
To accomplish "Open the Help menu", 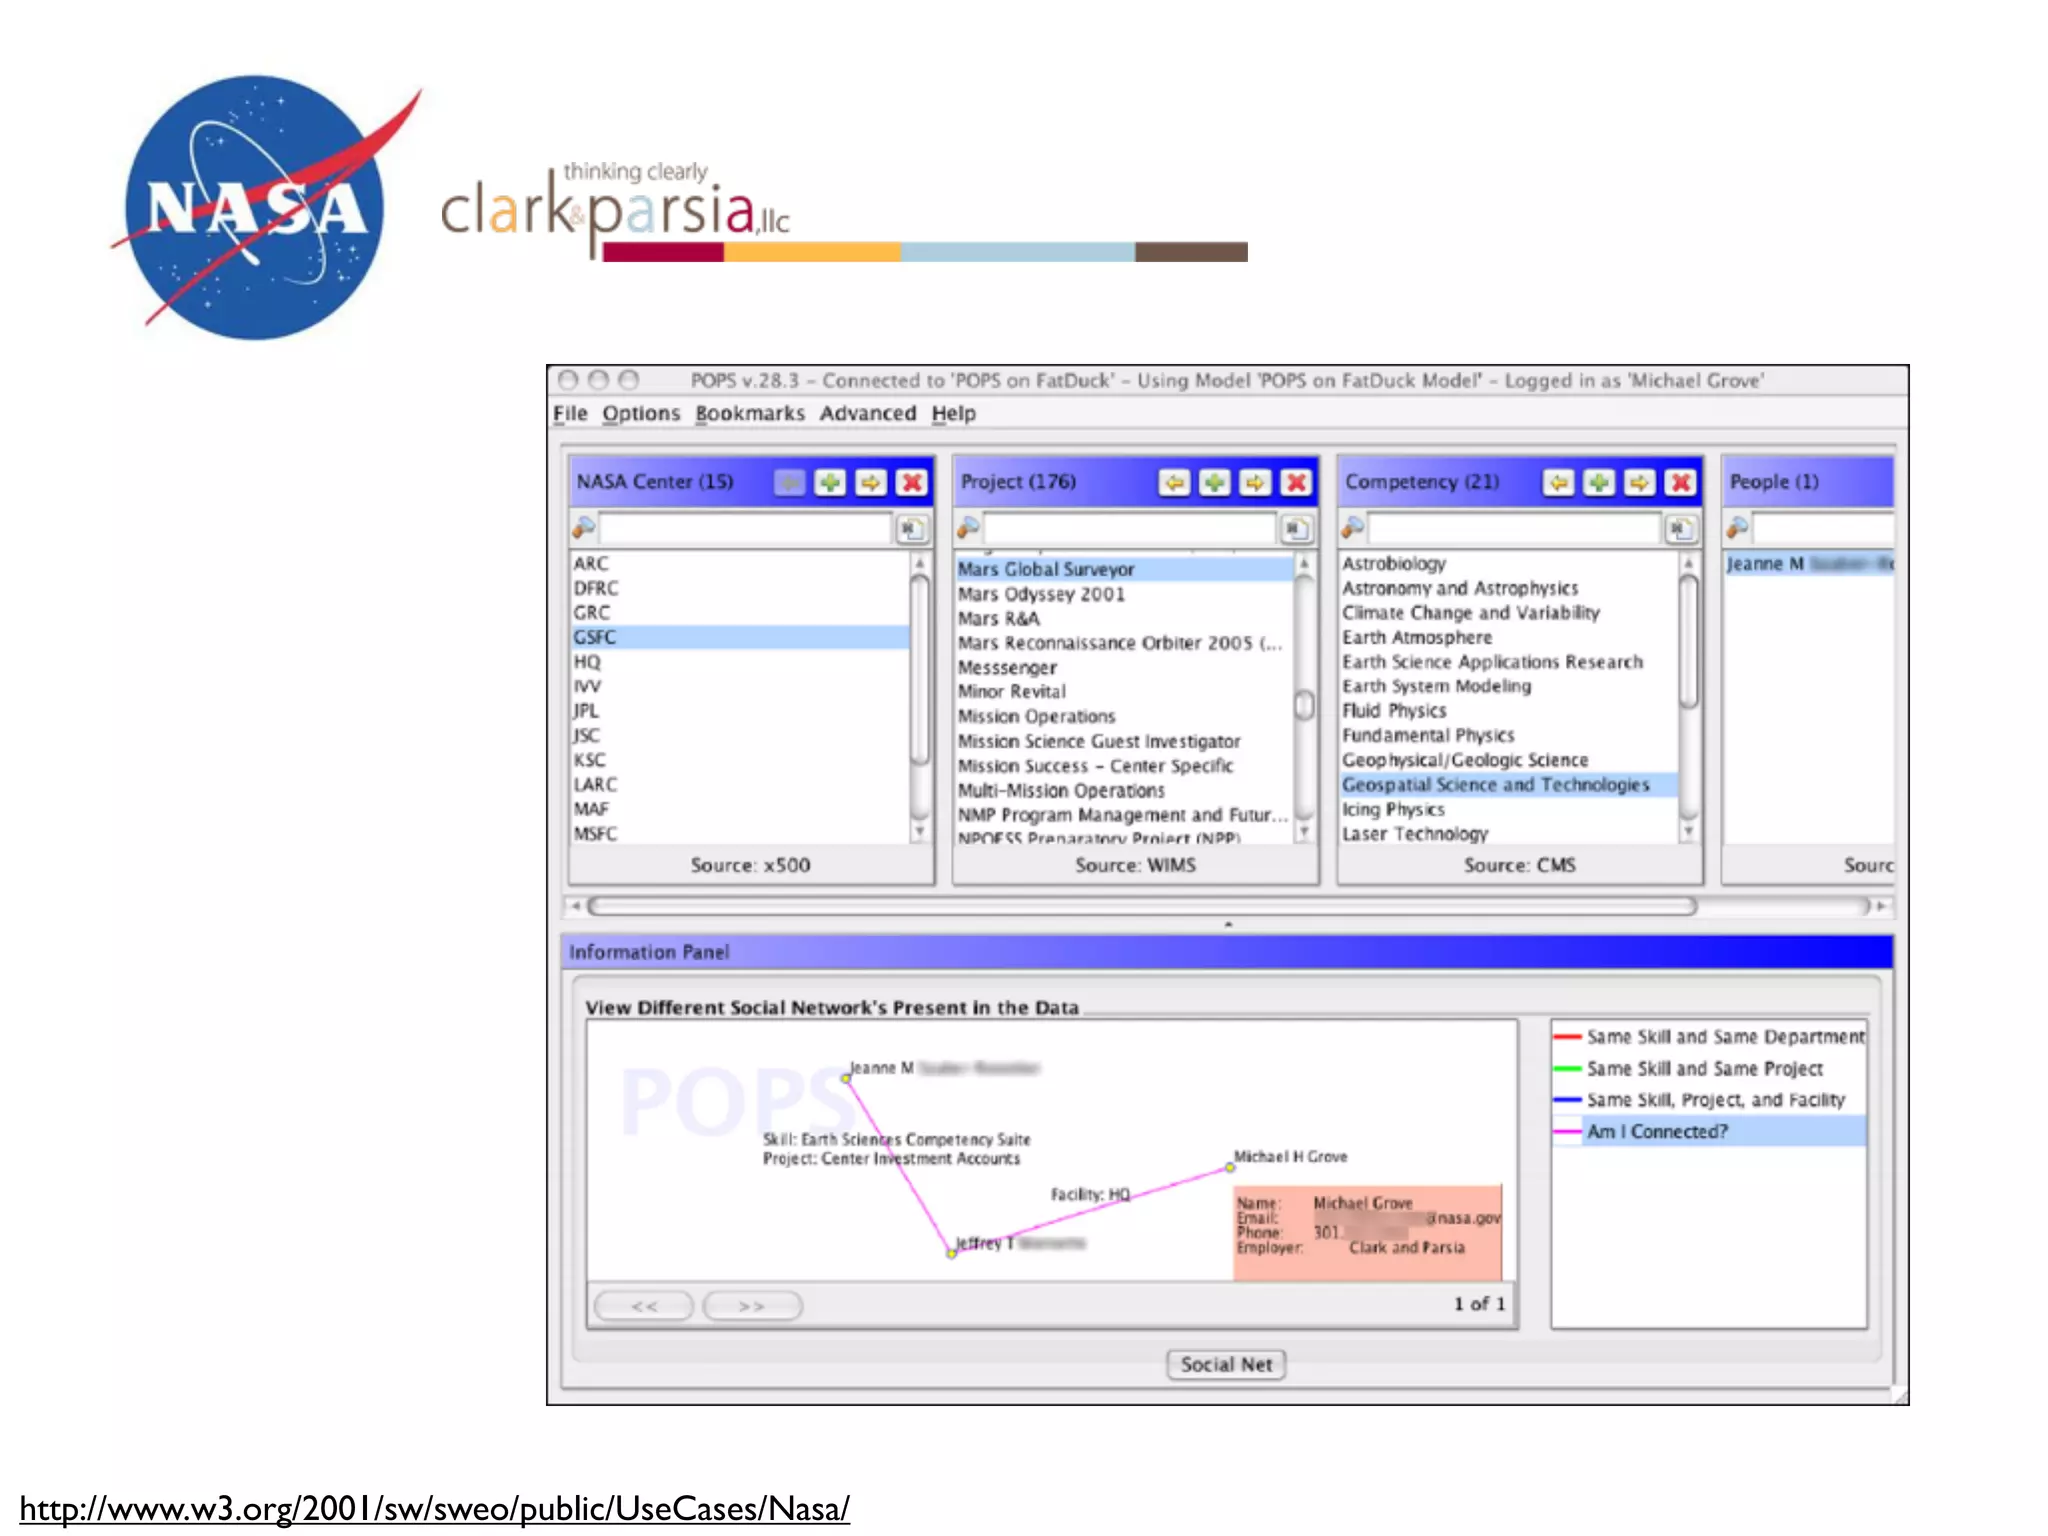I will (954, 414).
